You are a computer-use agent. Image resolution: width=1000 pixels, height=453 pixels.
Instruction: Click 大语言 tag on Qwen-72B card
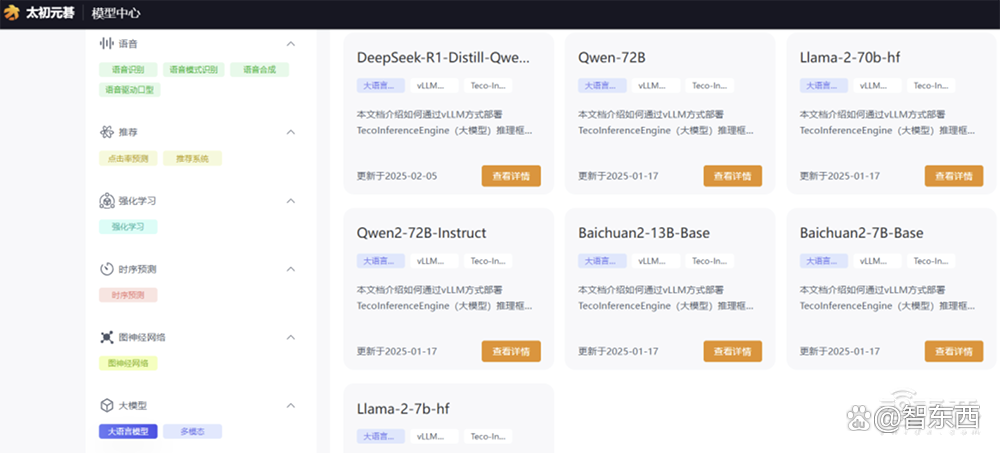click(x=602, y=85)
